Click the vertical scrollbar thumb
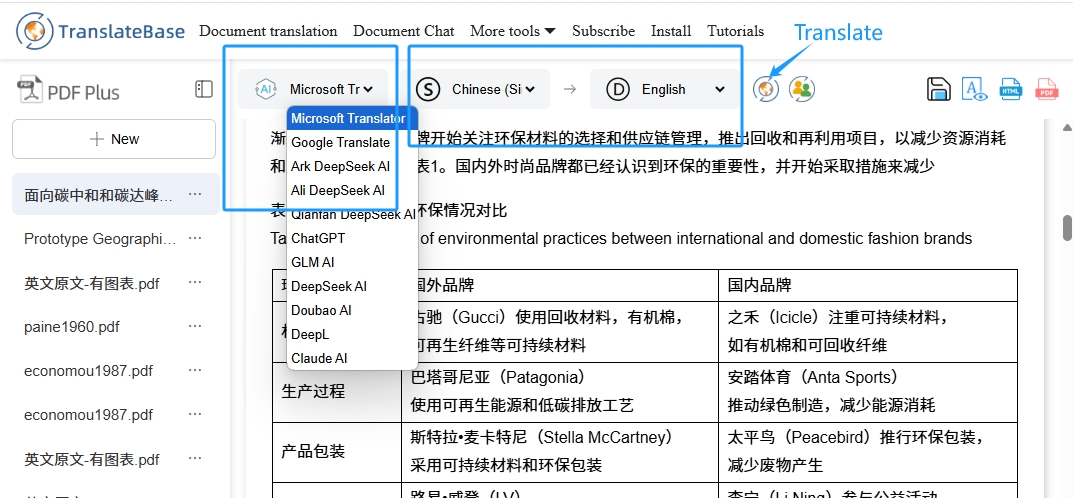1073x498 pixels. click(1067, 228)
